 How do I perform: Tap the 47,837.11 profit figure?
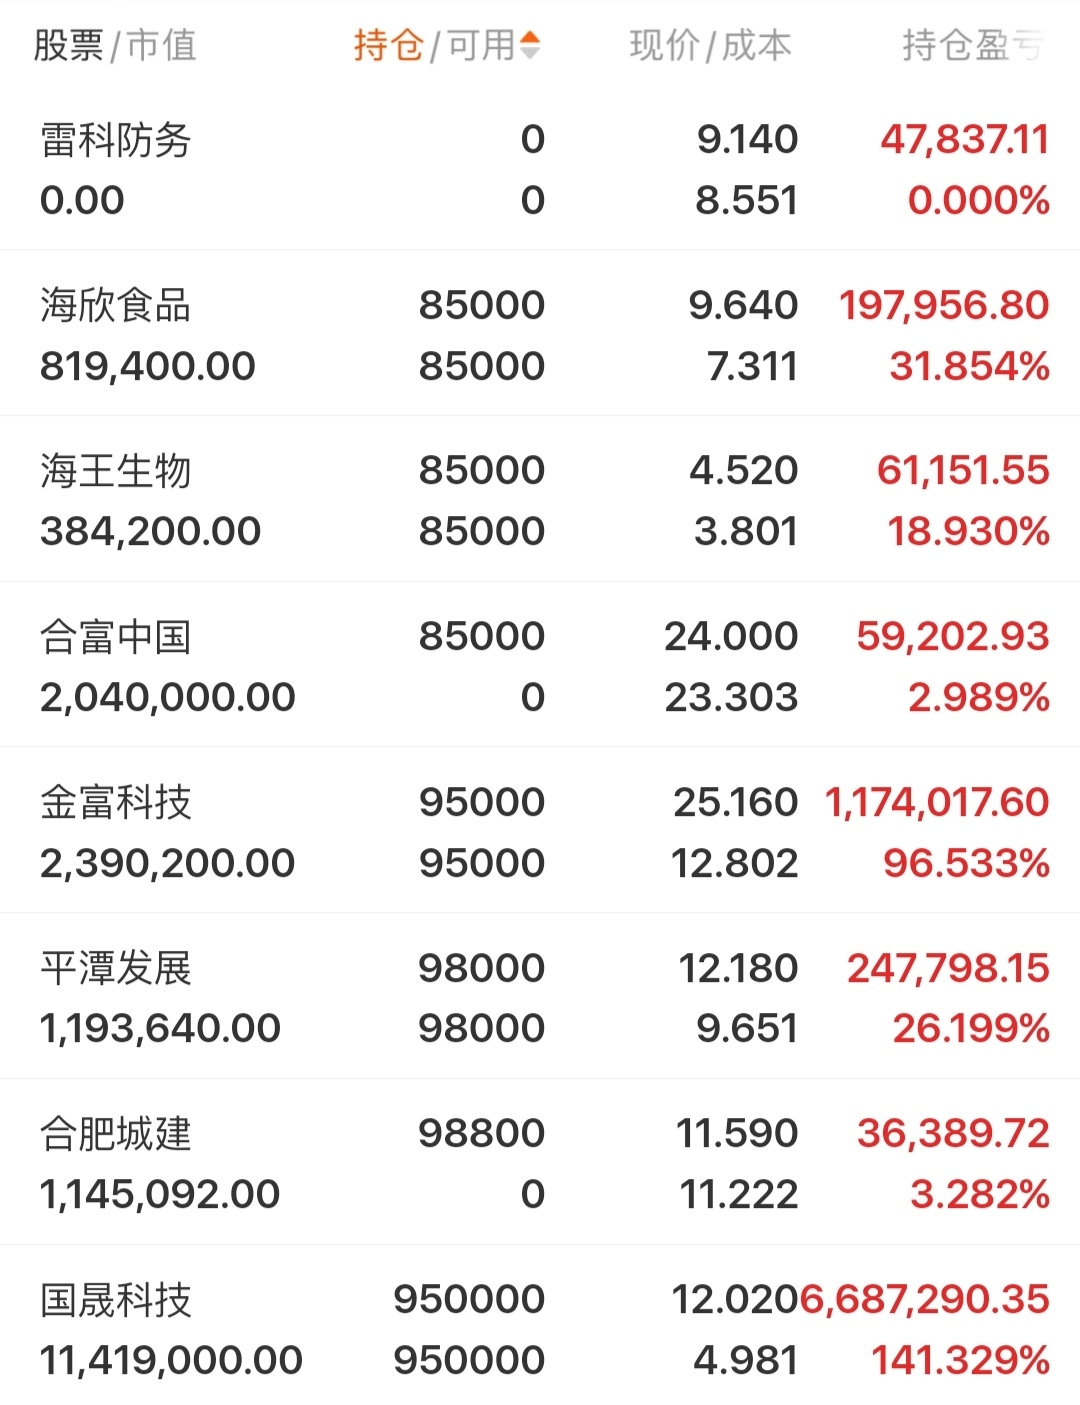(x=965, y=139)
